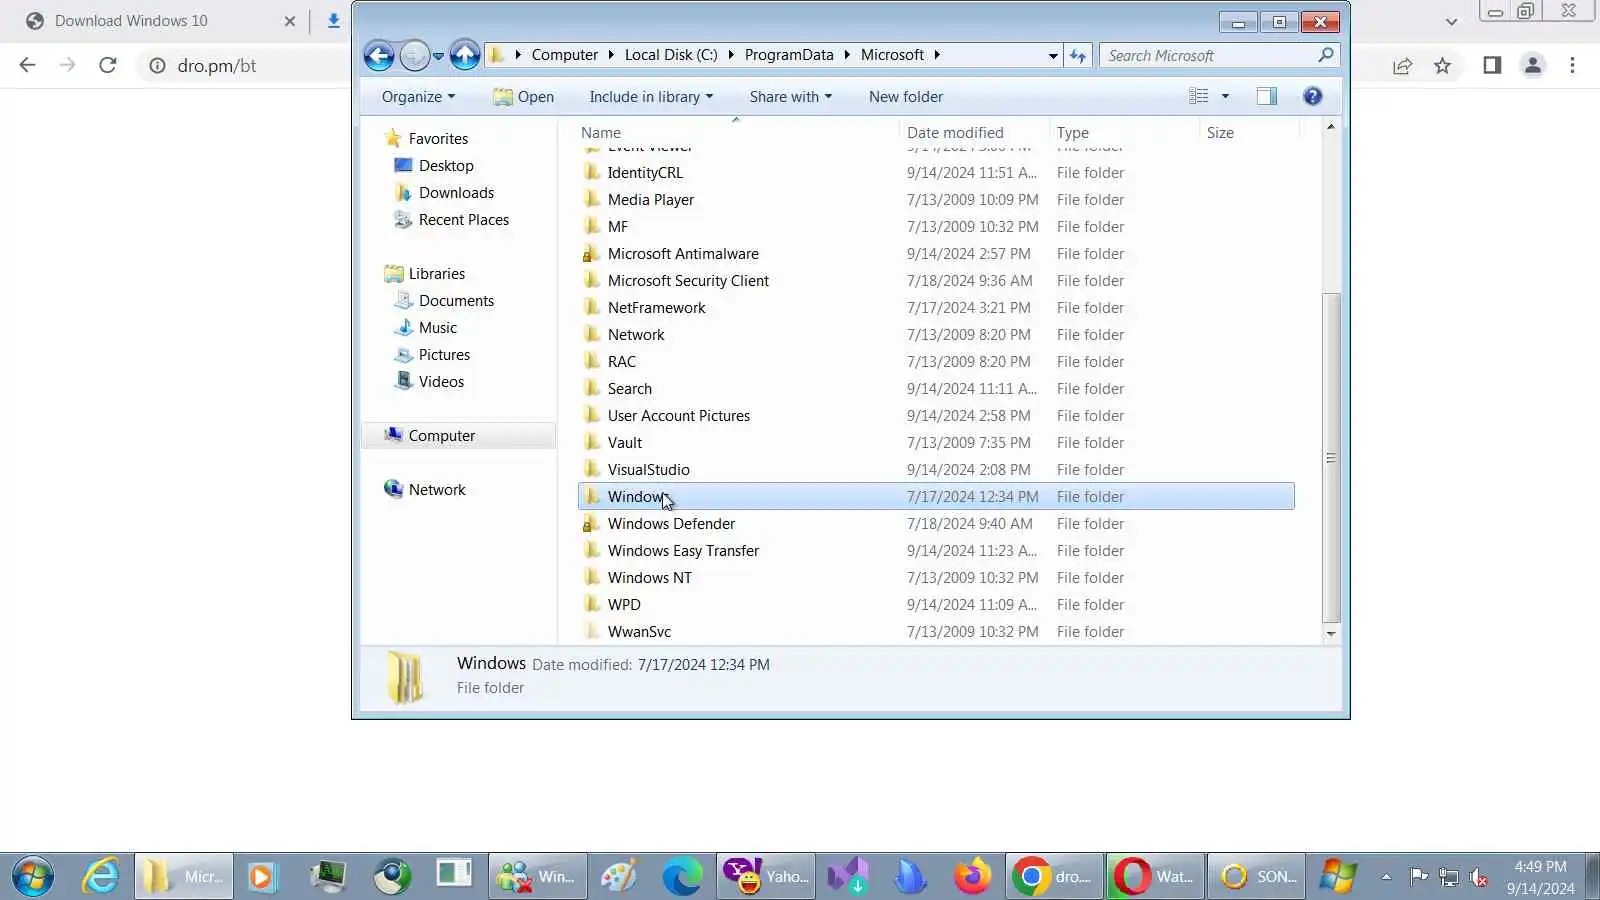Expand the address bar history dropdown
This screenshot has width=1600, height=900.
pyautogui.click(x=1052, y=56)
